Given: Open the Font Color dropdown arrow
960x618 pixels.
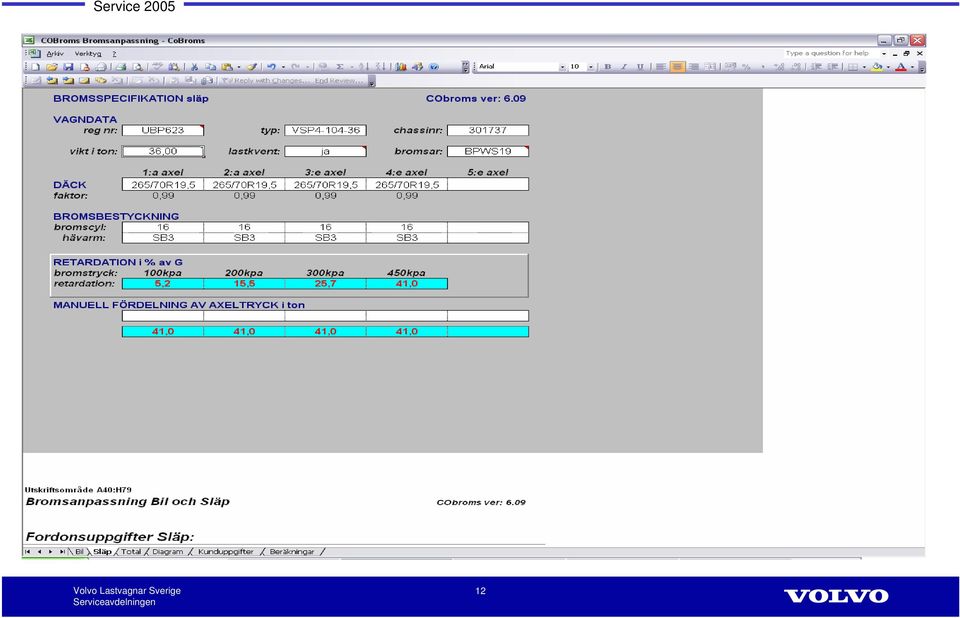Looking at the screenshot, I should point(912,67).
